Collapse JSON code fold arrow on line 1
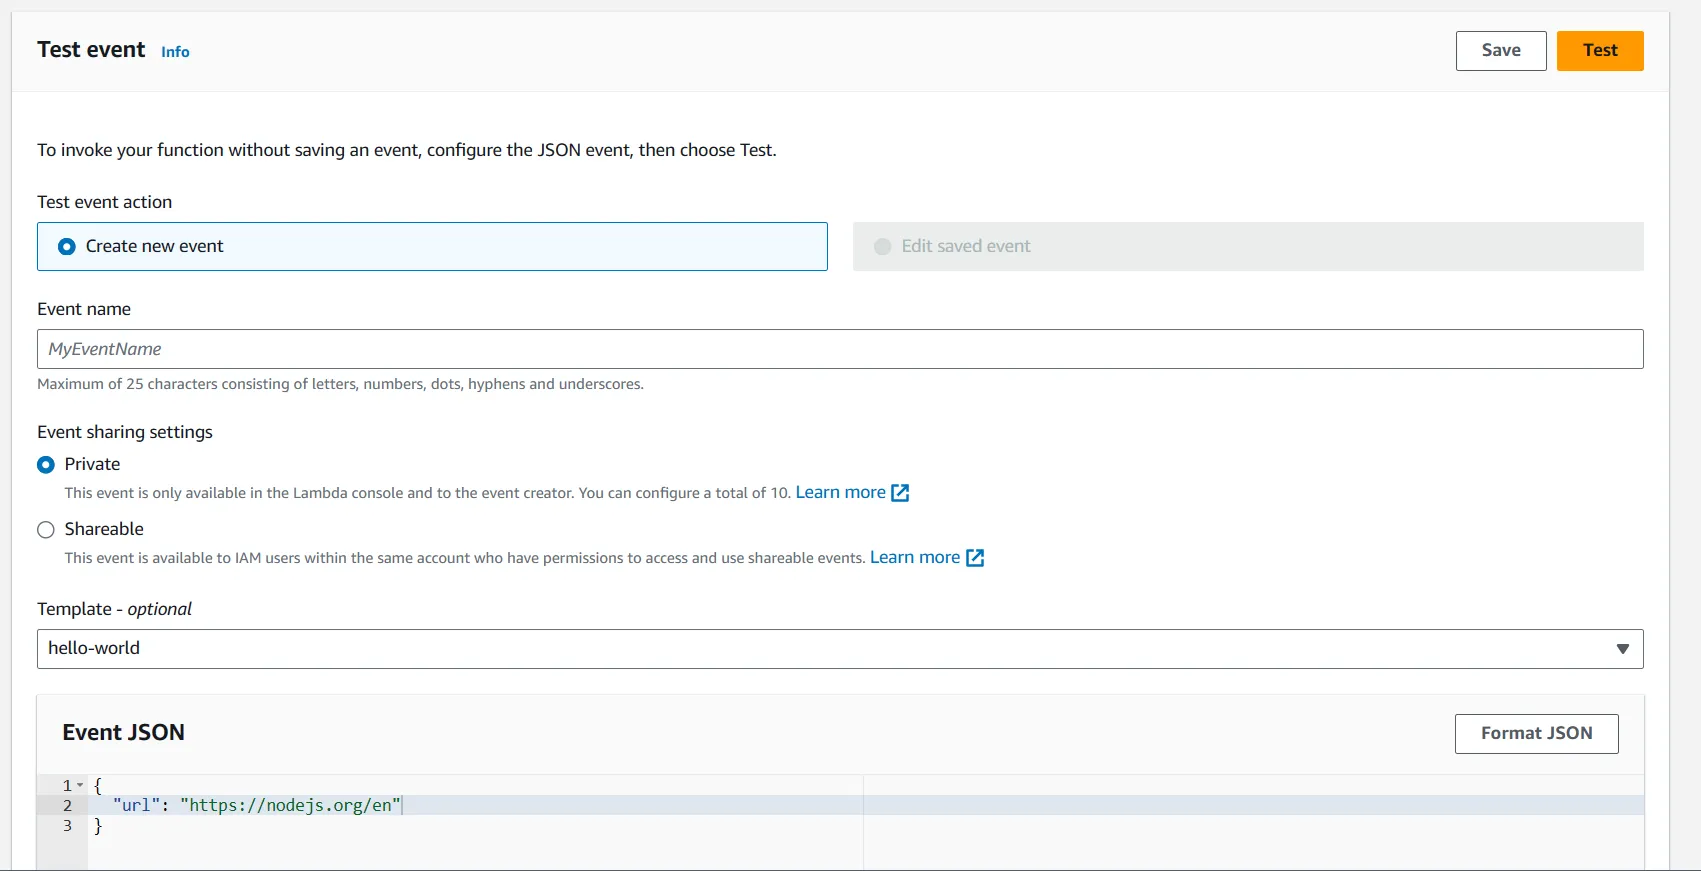This screenshot has height=871, width=1701. (80, 786)
